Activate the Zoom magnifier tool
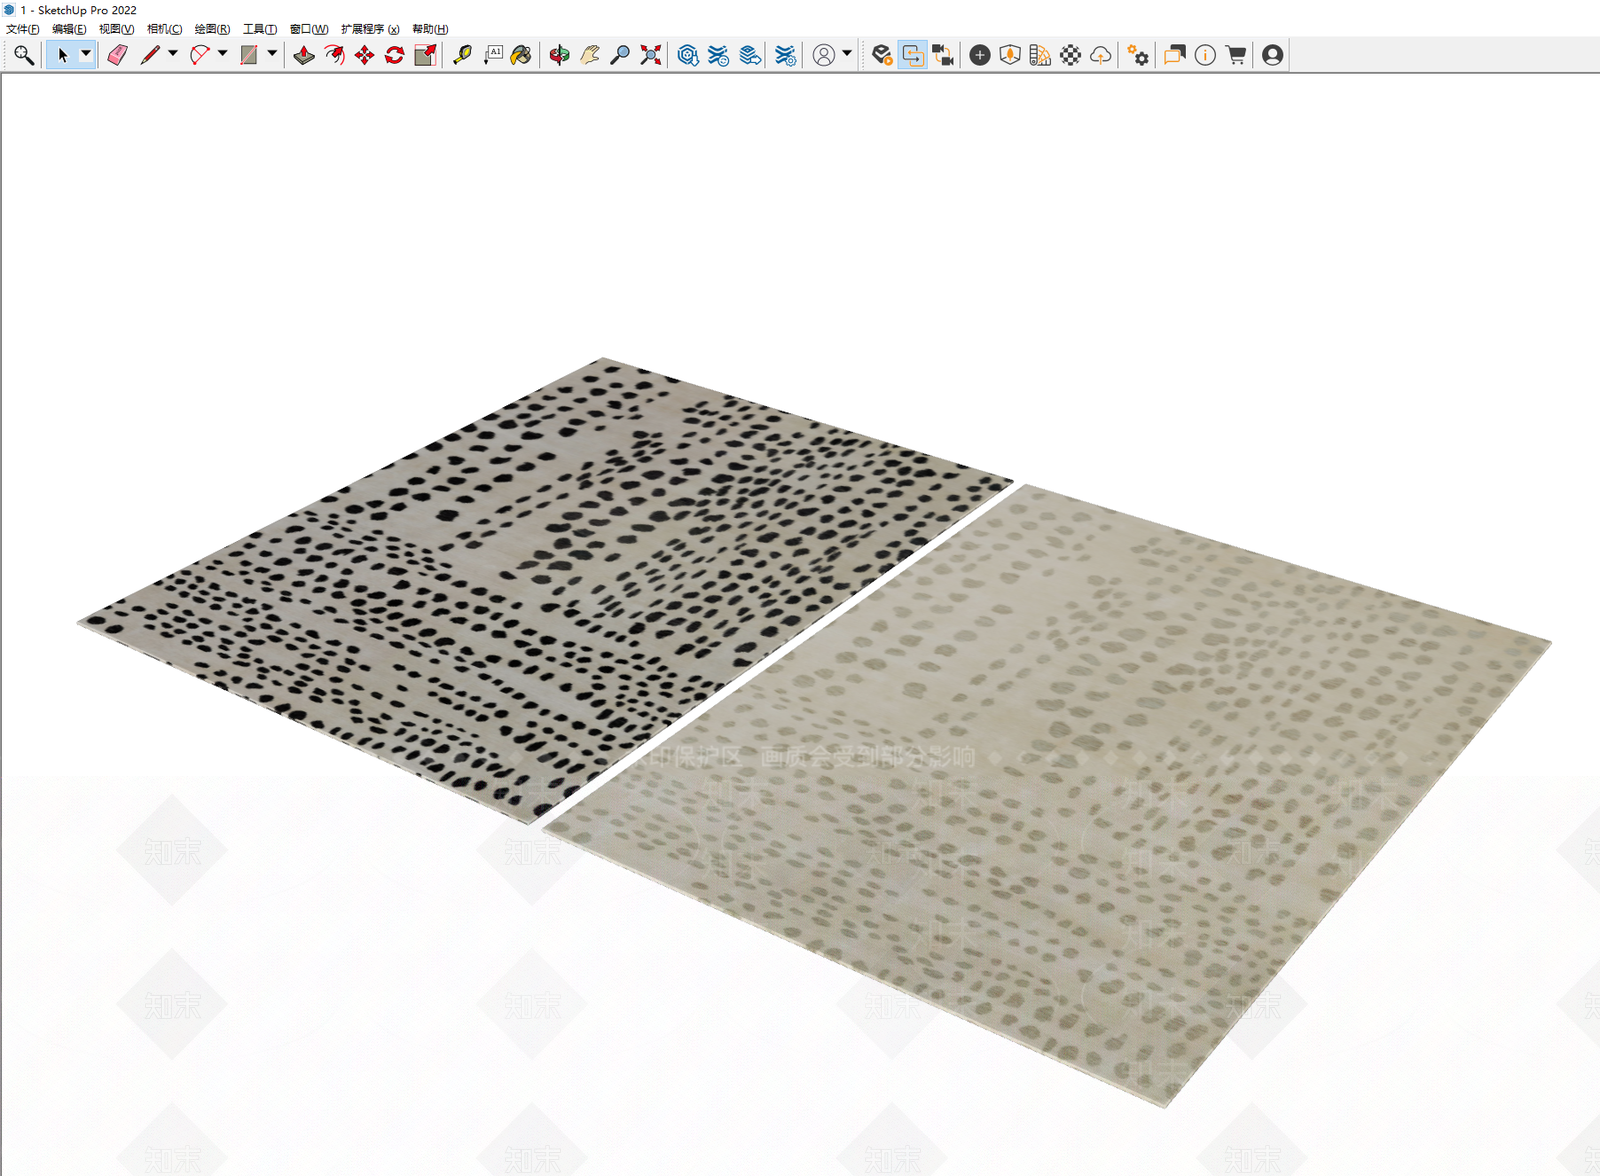Viewport: 1600px width, 1176px height. click(620, 55)
